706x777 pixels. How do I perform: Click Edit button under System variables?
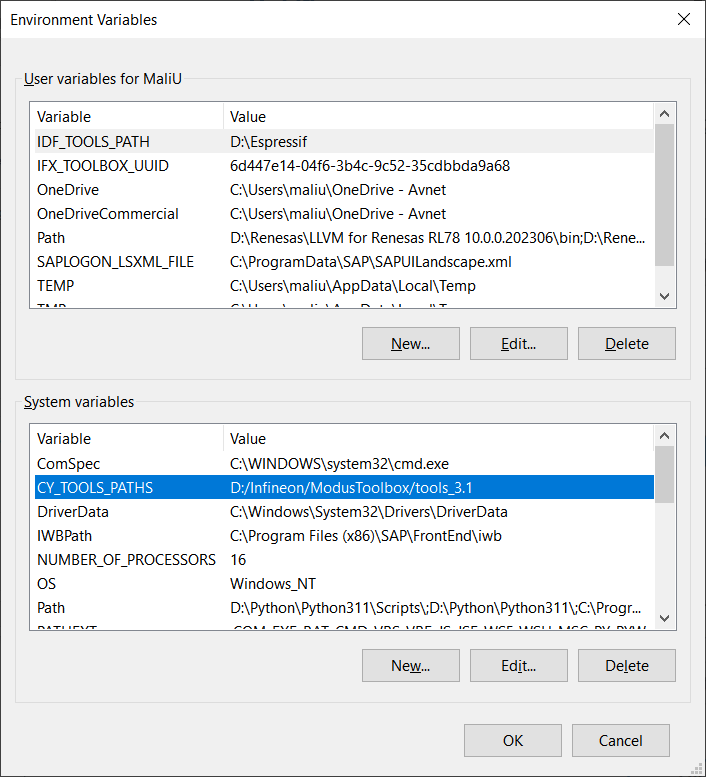[x=518, y=665]
